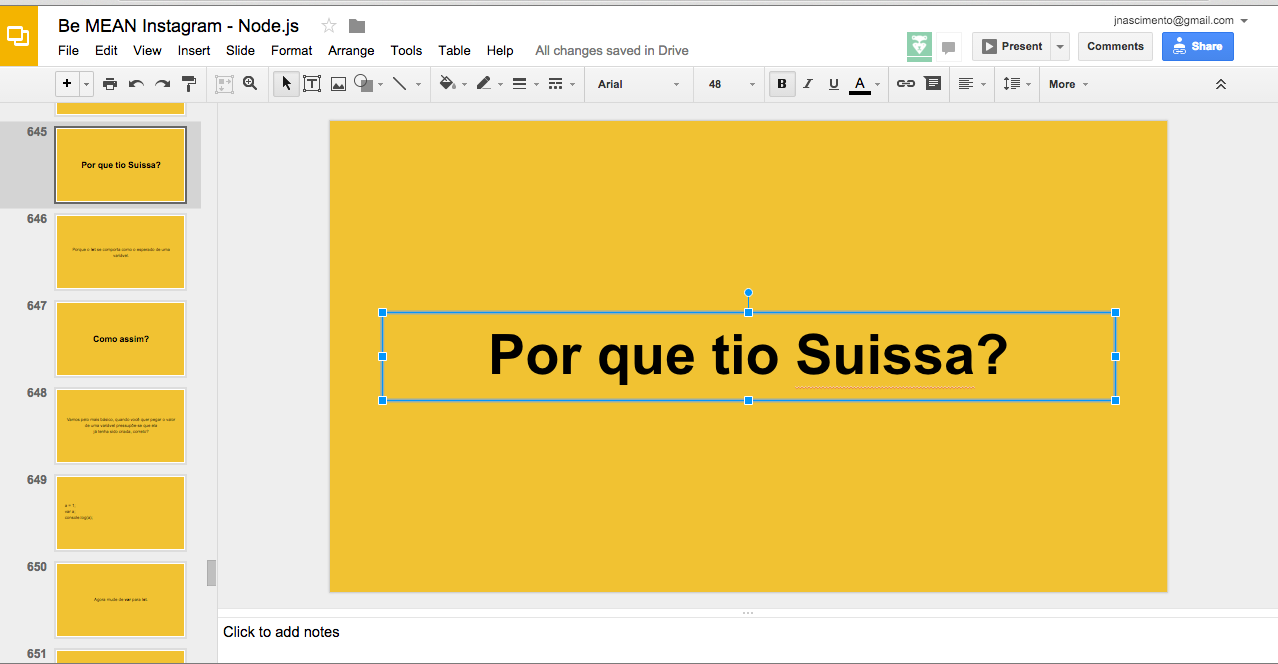Open the Comments button

point(1115,46)
